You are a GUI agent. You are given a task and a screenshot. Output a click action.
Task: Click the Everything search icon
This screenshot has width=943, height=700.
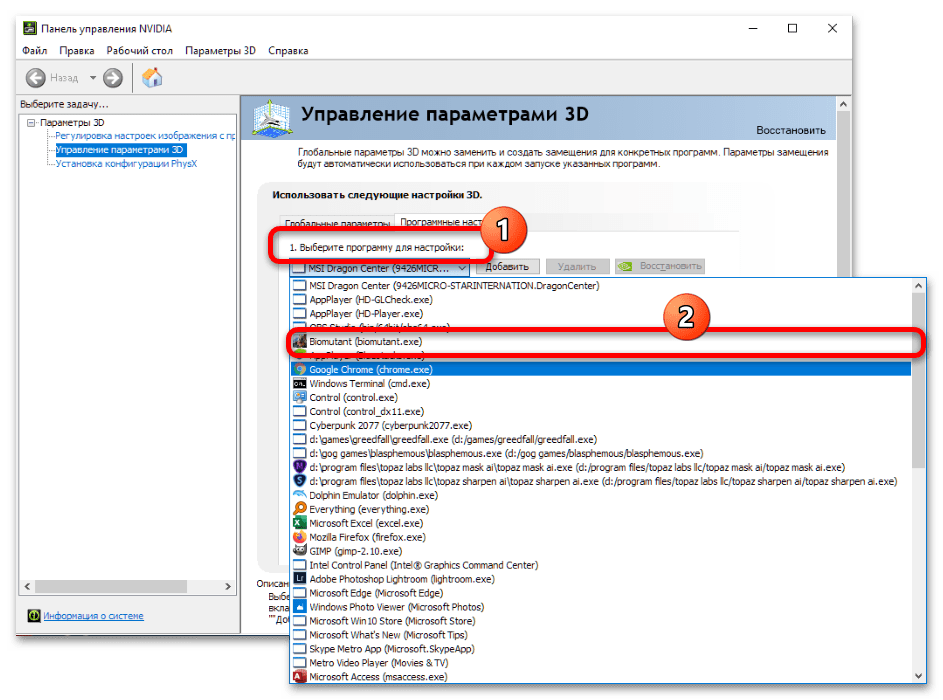tap(299, 509)
